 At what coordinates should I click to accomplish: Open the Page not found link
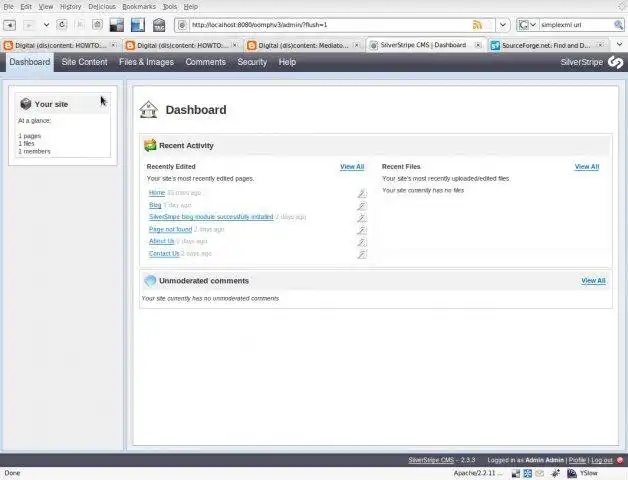click(x=170, y=229)
